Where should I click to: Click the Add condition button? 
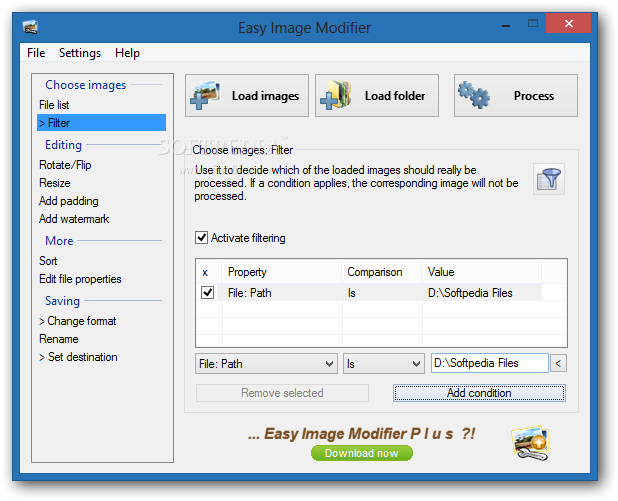479,393
